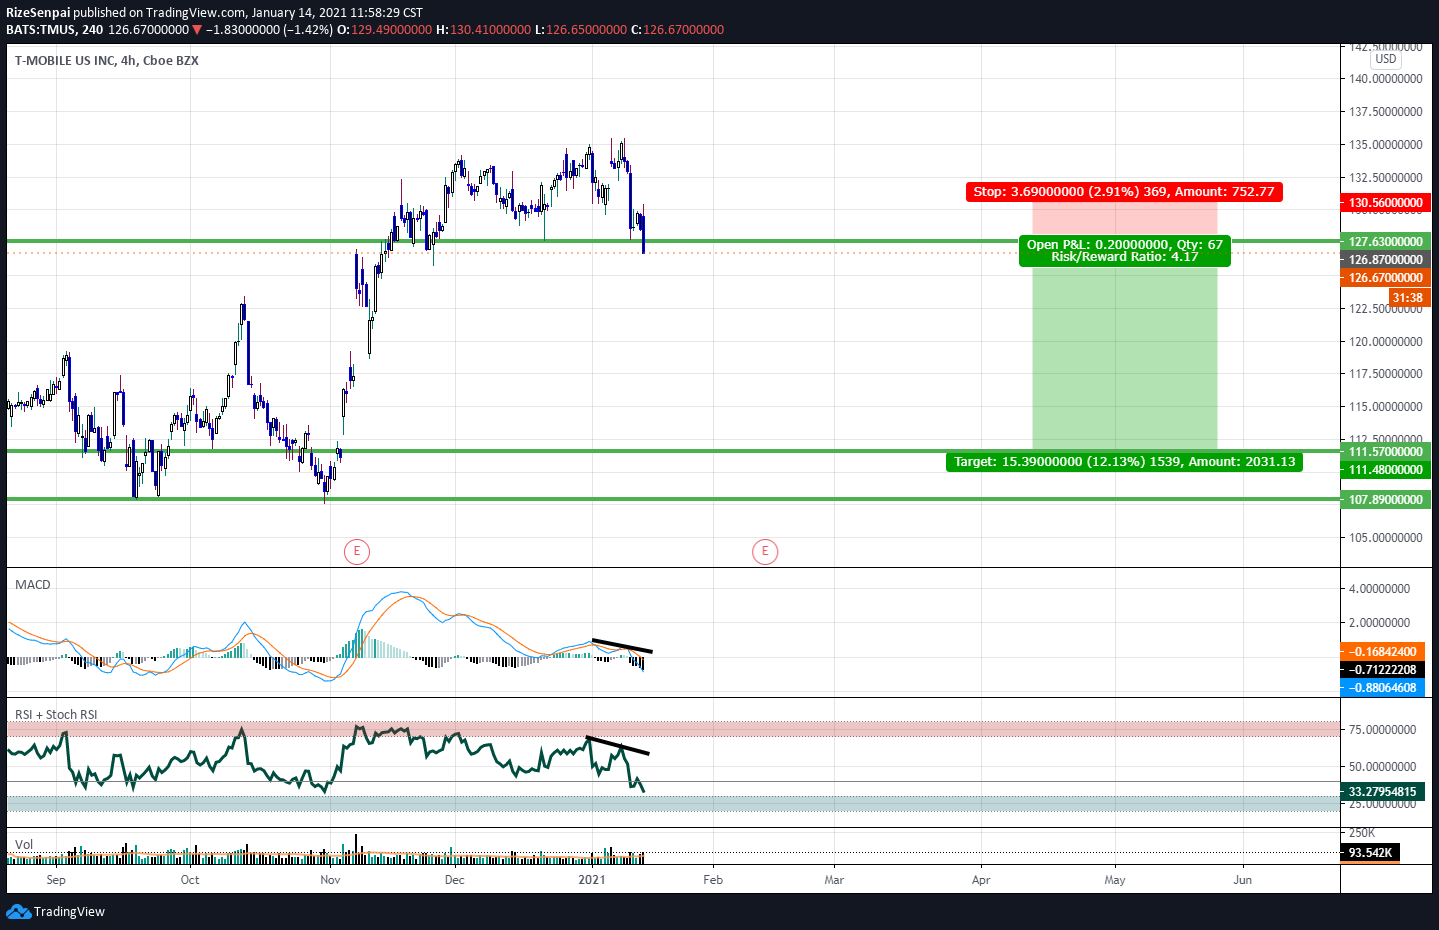
Task: Click the Jun label on time axis
Action: click(1243, 880)
